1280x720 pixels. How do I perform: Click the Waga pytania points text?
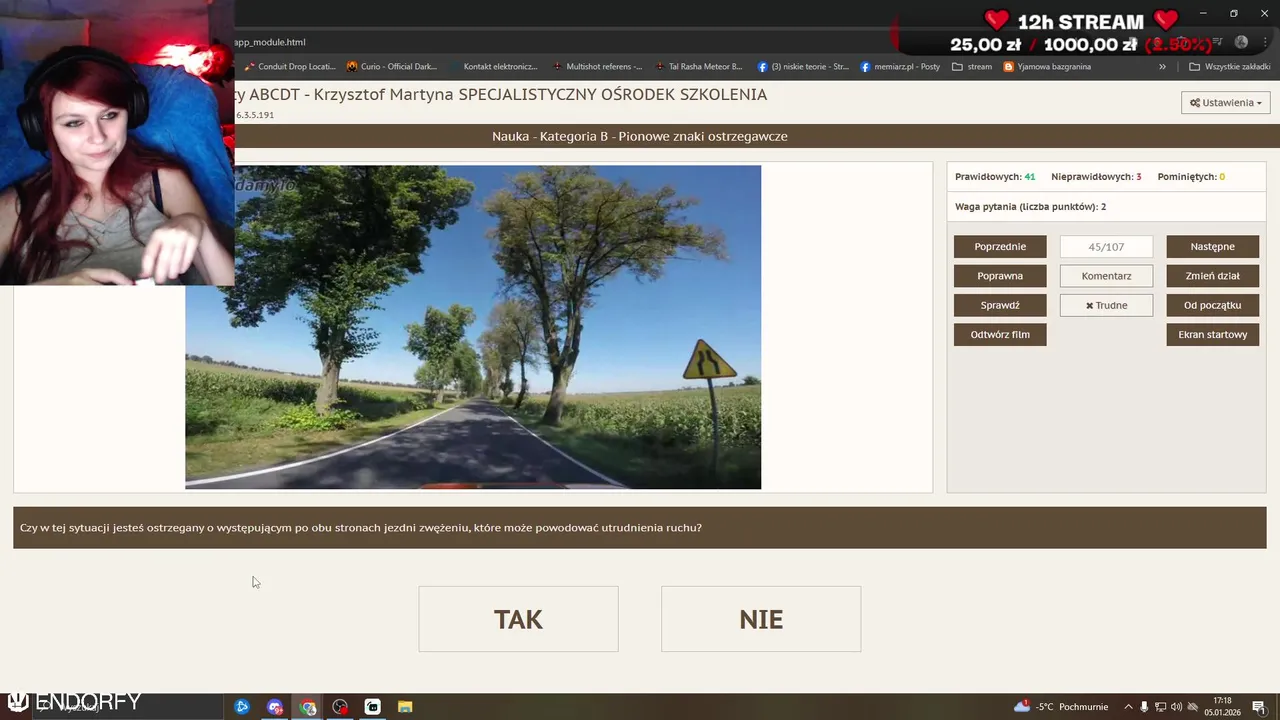[x=1030, y=207]
